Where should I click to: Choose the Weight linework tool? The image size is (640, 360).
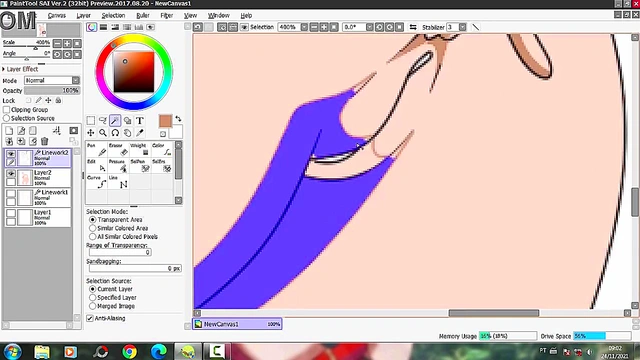pos(140,149)
